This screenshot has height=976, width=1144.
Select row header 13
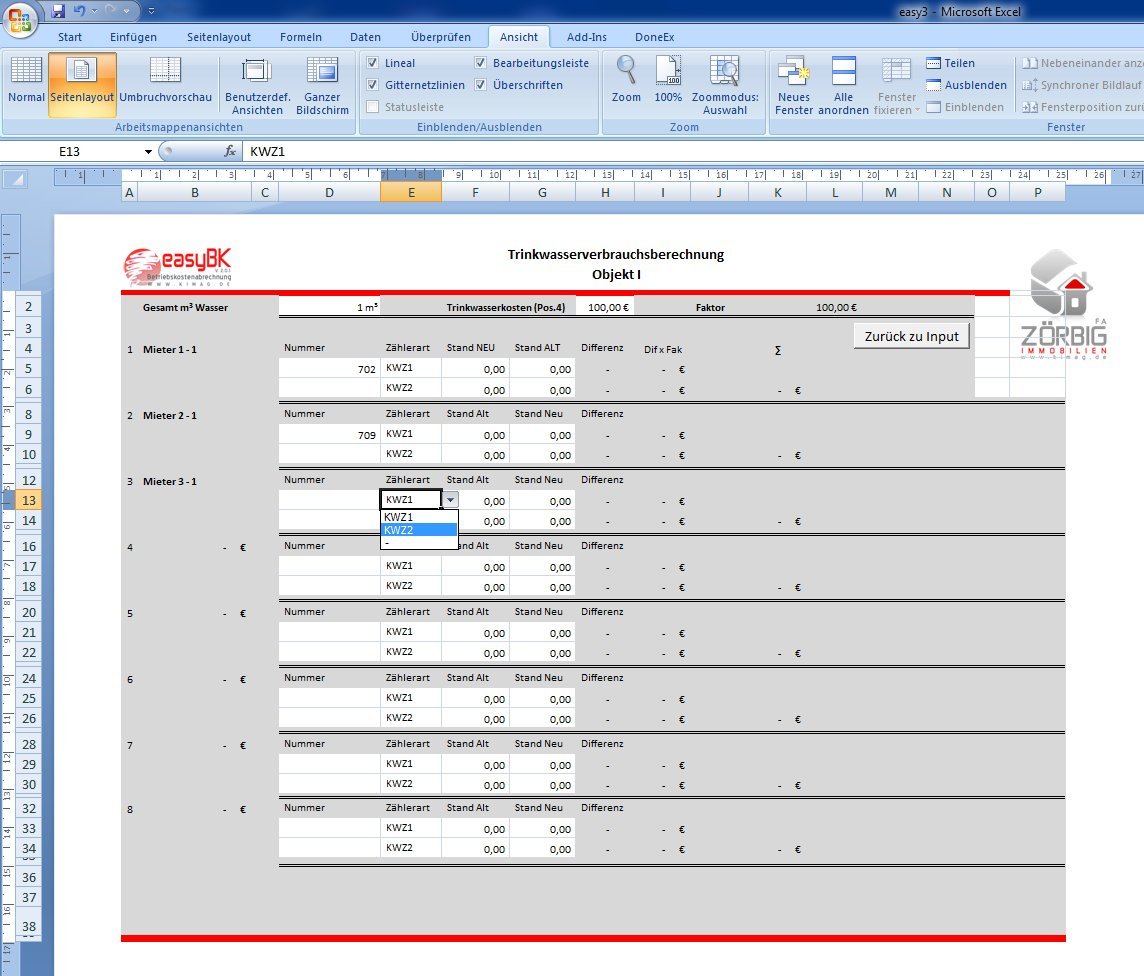[x=28, y=500]
